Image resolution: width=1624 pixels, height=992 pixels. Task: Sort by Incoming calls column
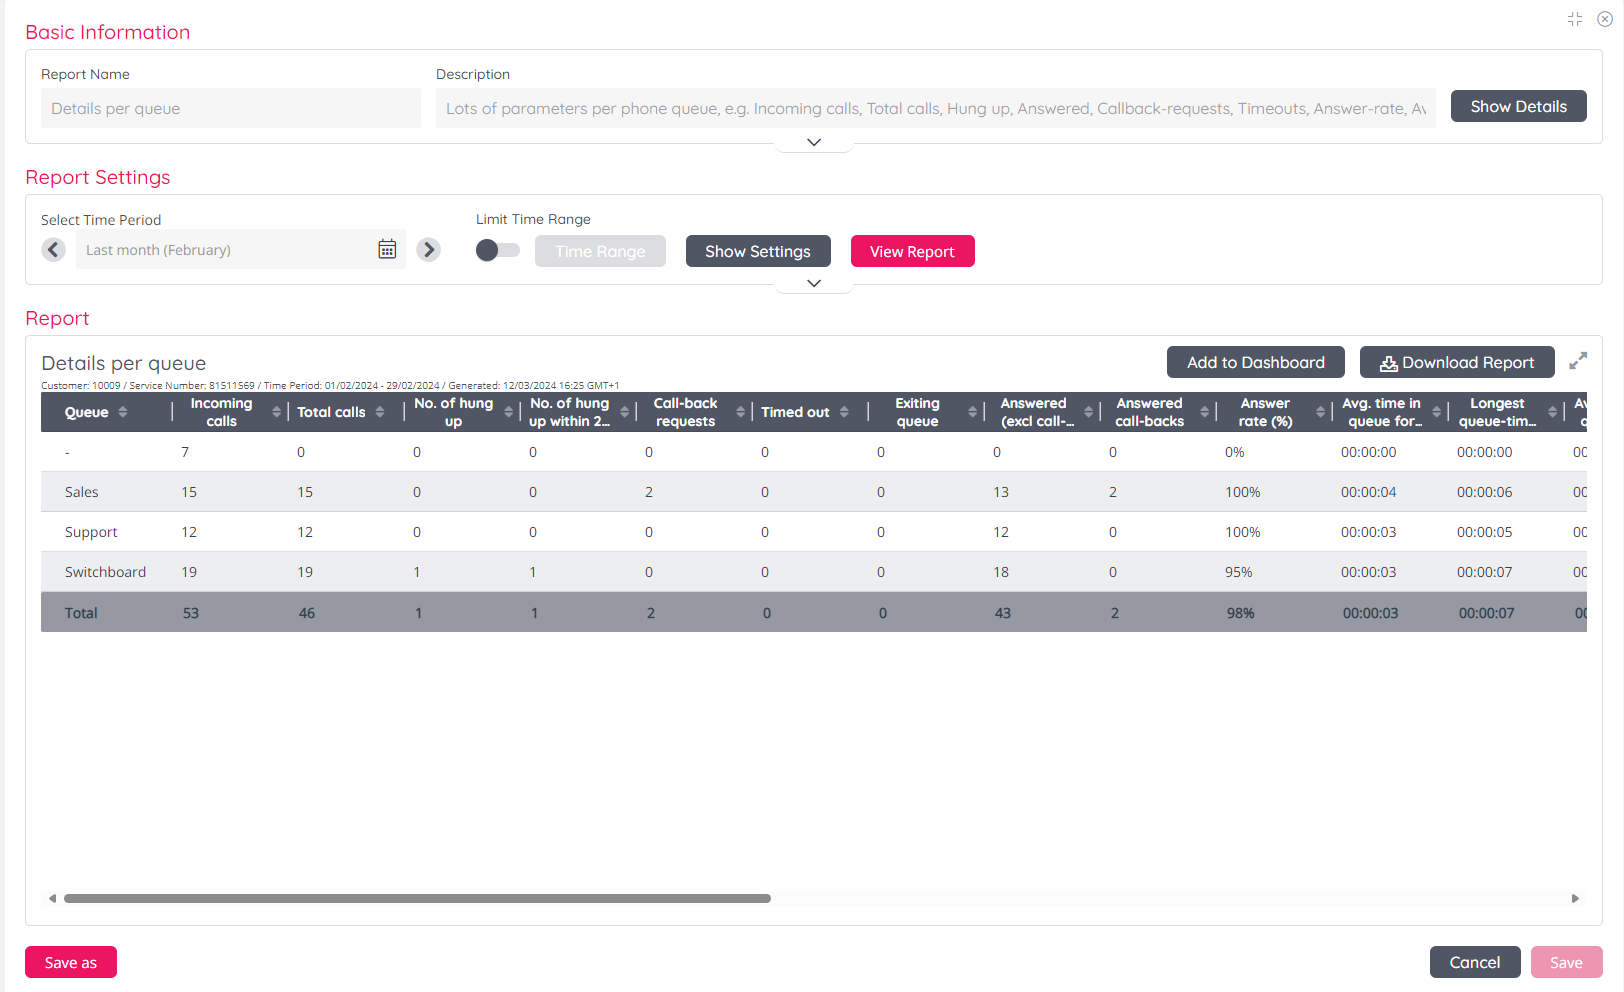(276, 412)
